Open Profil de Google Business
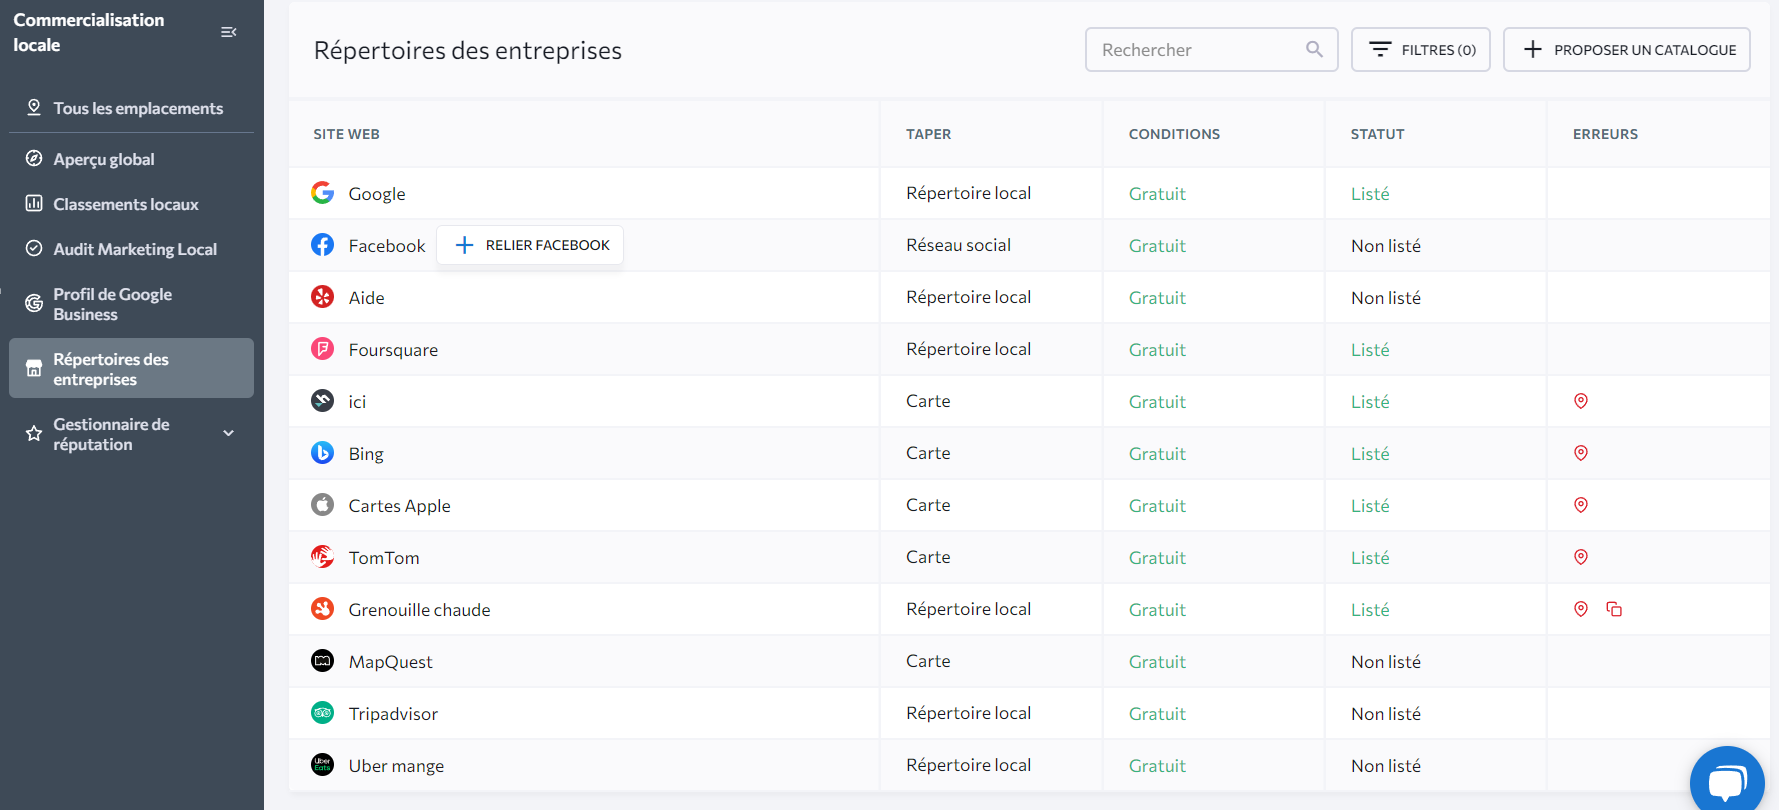 pos(112,304)
